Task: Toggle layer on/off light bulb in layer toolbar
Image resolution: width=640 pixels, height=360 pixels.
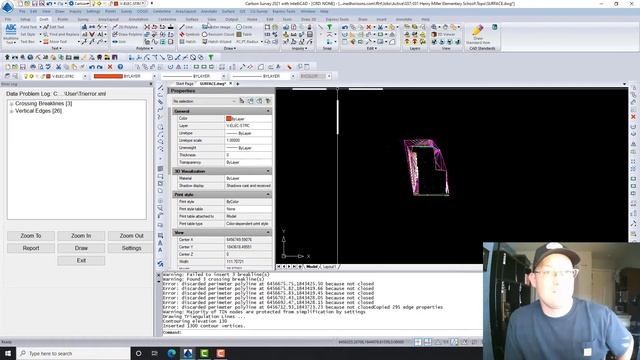Action: tap(26, 76)
